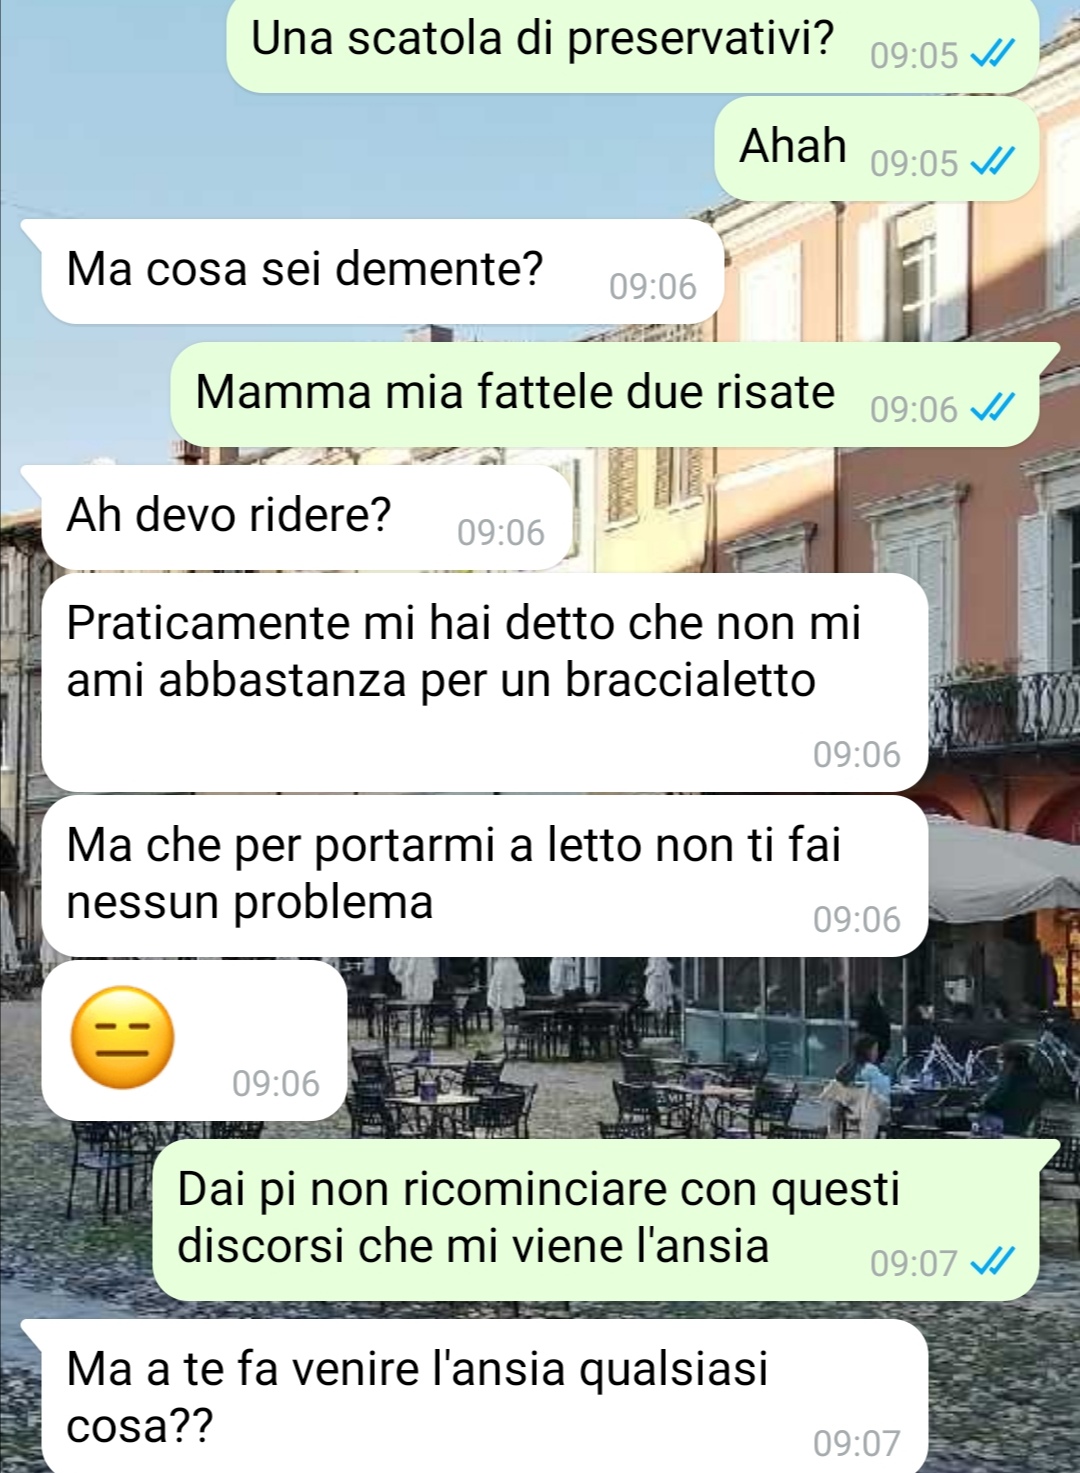1080x1473 pixels.
Task: Tap the 'Ahah' sent message
Action: click(x=876, y=148)
